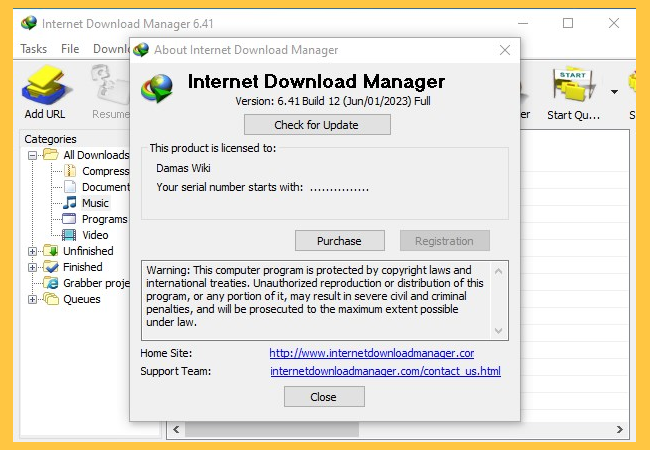Screen dimensions: 650x450
Task: Open the Tasks menu
Action: 34,49
